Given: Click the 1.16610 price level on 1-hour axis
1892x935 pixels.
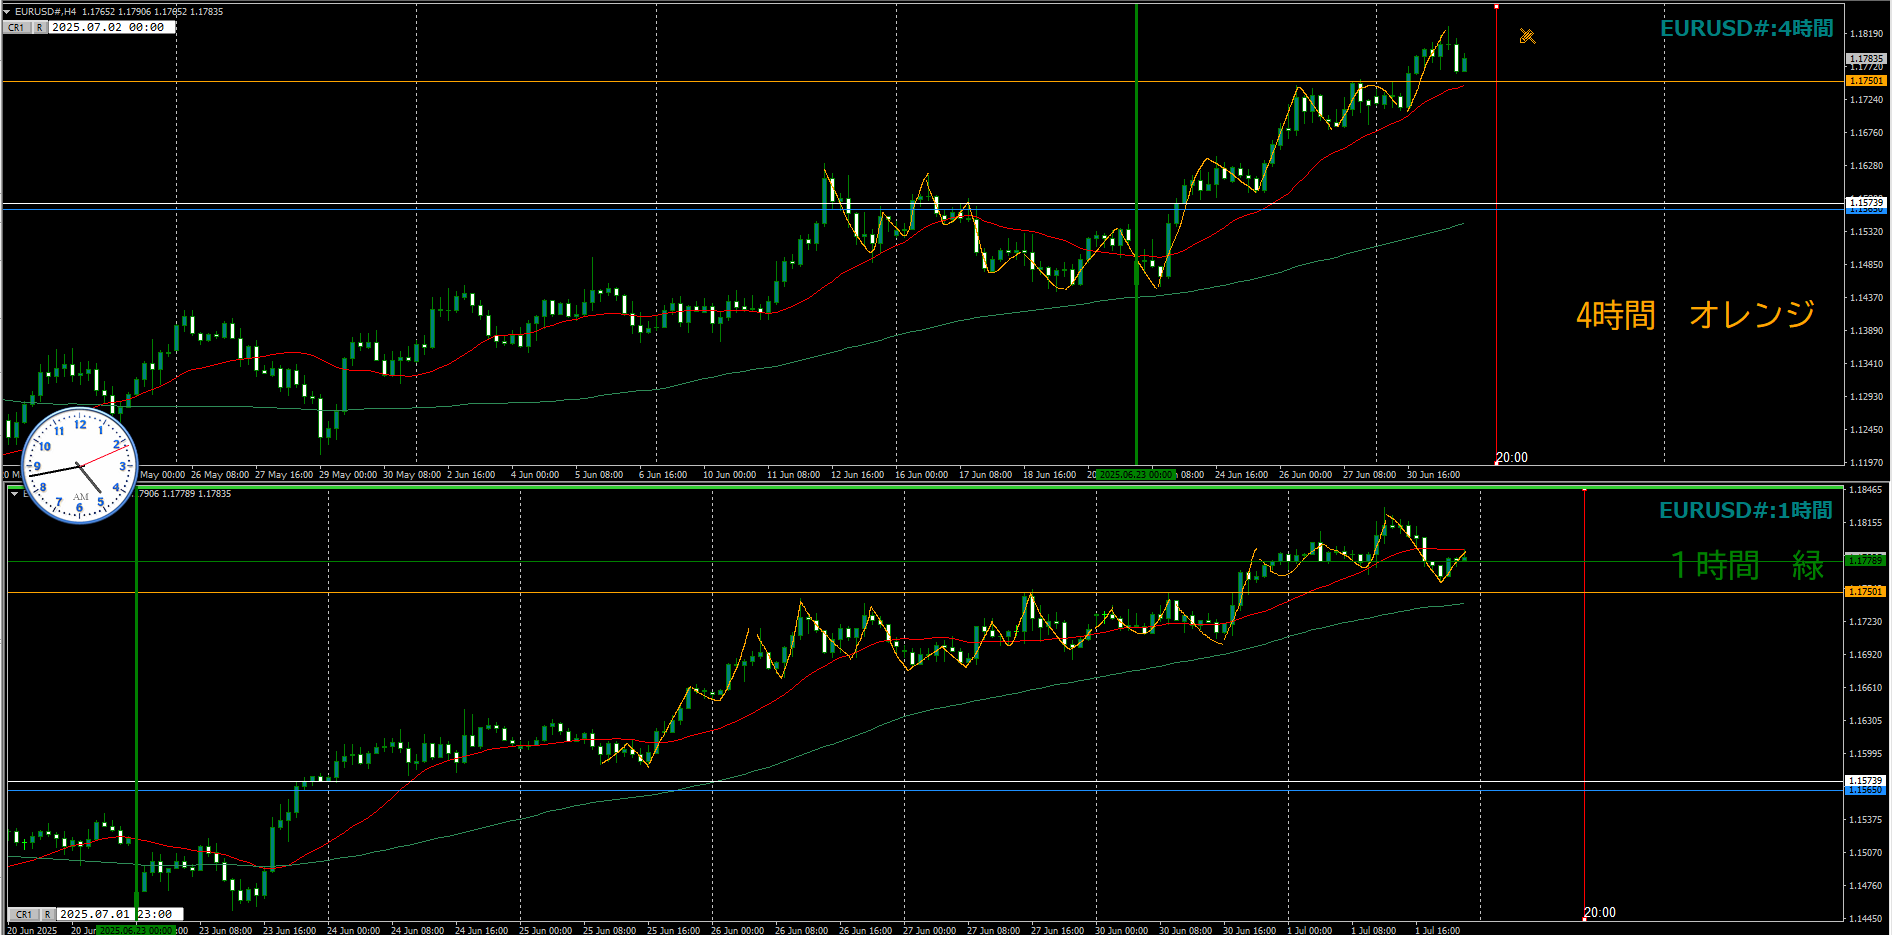Looking at the screenshot, I should point(1866,687).
